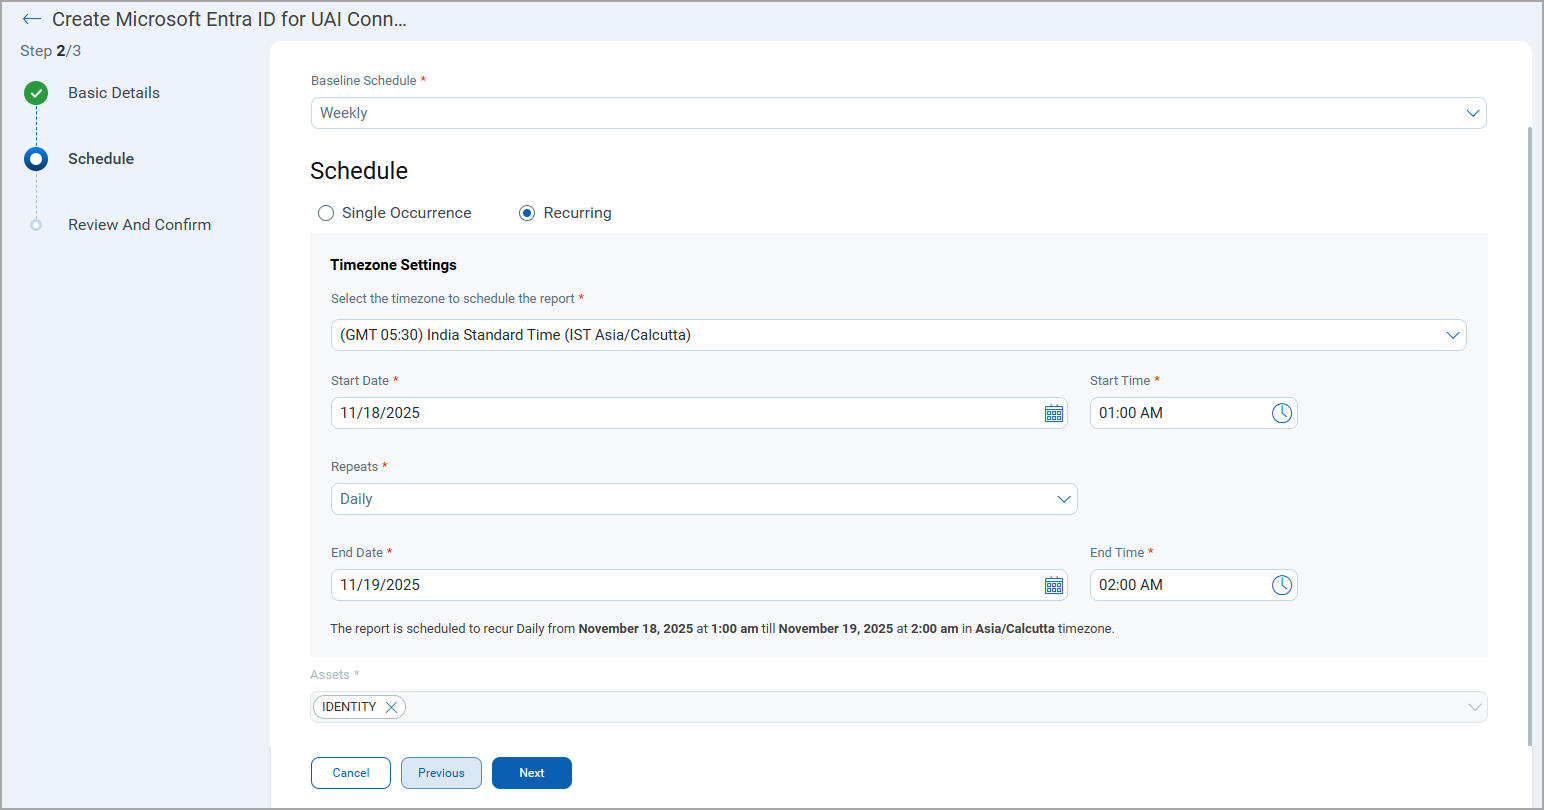Image resolution: width=1544 pixels, height=810 pixels.
Task: Open the Assets dropdown chevron
Action: 1474,707
